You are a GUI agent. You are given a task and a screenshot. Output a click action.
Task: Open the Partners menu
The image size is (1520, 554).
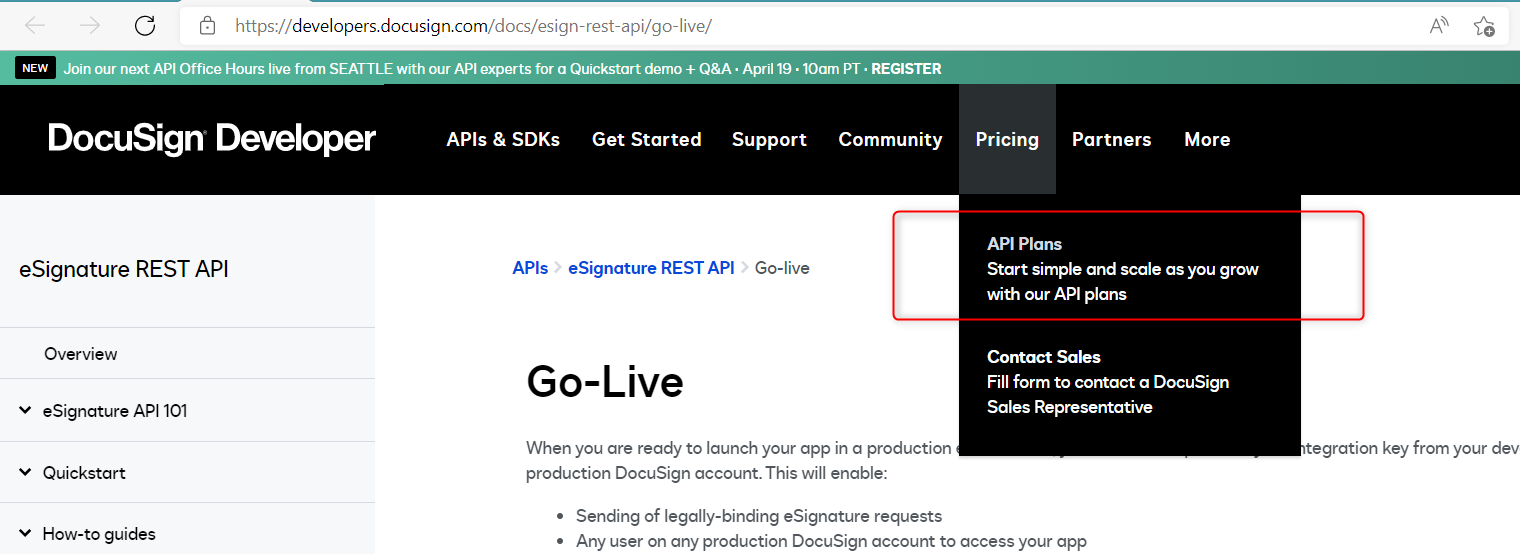coord(1111,139)
